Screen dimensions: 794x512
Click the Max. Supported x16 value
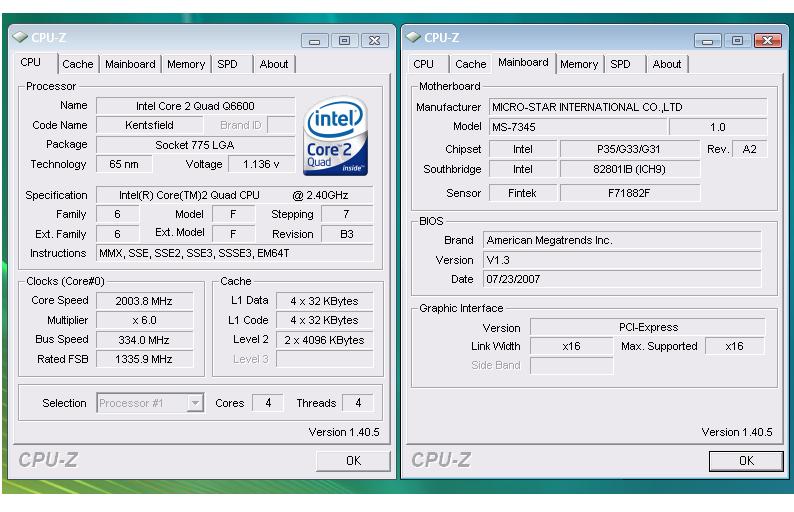[734, 346]
